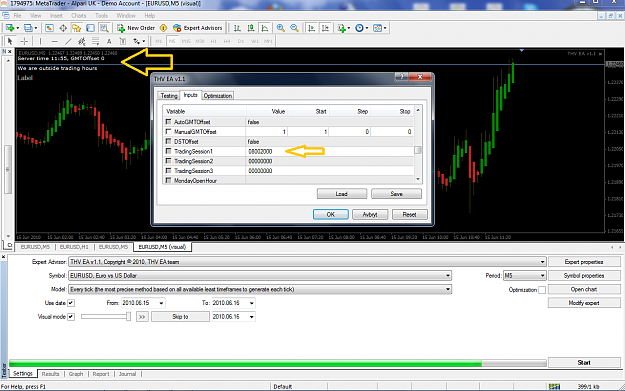Open the Periods clock icon
The height and width of the screenshot is (391, 625).
[361, 28]
